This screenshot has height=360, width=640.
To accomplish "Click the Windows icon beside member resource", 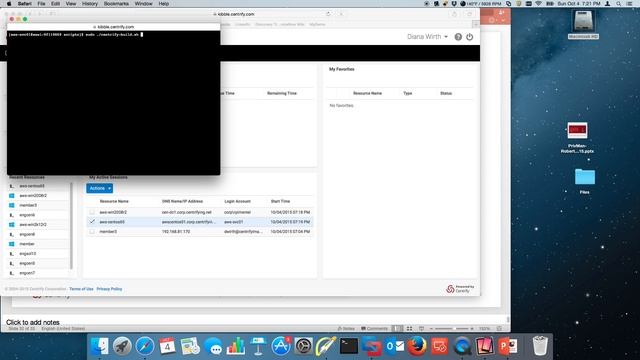I will pos(11,244).
